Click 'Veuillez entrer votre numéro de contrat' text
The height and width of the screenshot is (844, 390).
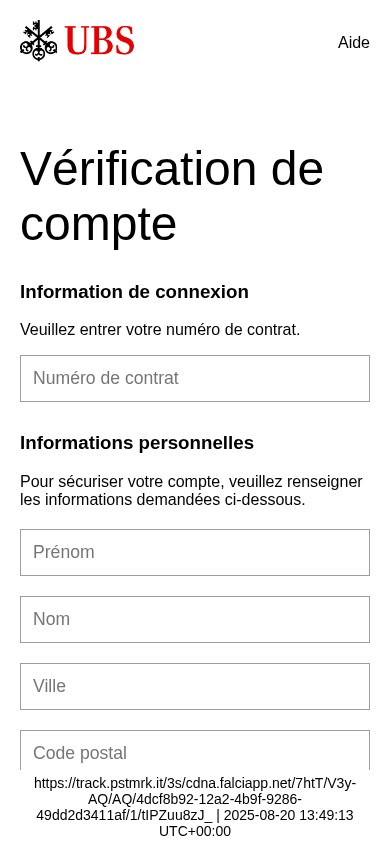point(160,329)
